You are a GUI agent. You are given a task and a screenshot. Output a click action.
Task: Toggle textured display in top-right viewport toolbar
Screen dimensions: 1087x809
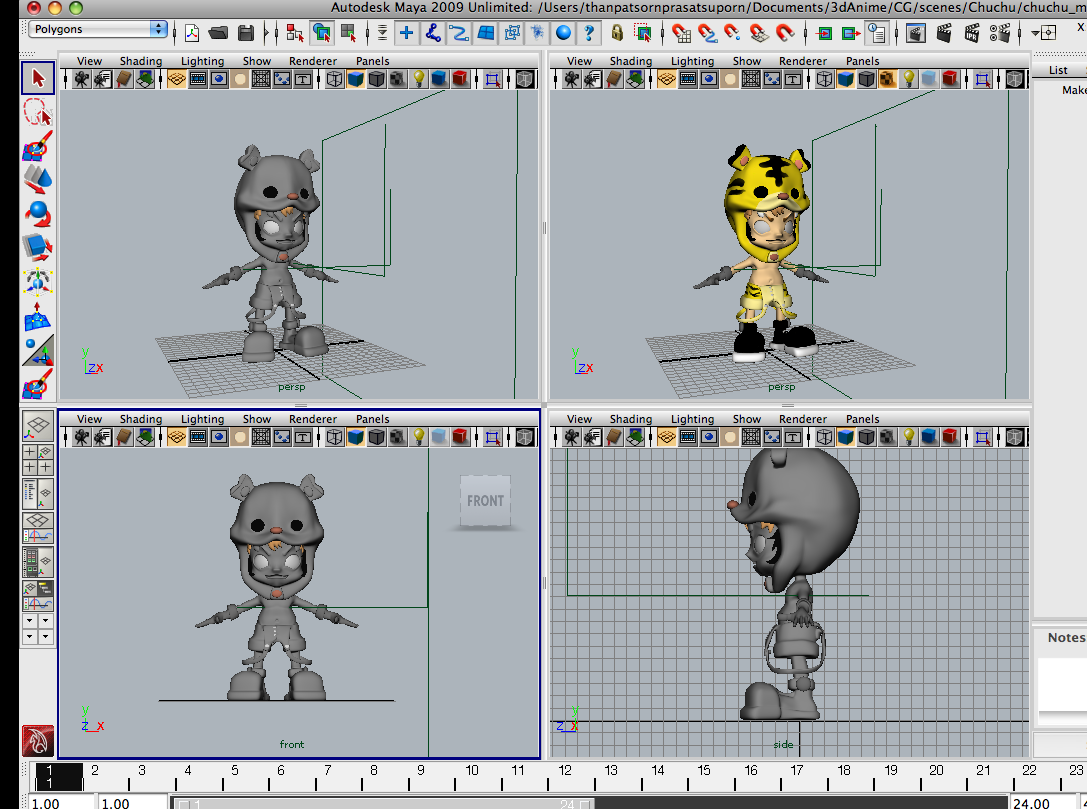[x=887, y=80]
